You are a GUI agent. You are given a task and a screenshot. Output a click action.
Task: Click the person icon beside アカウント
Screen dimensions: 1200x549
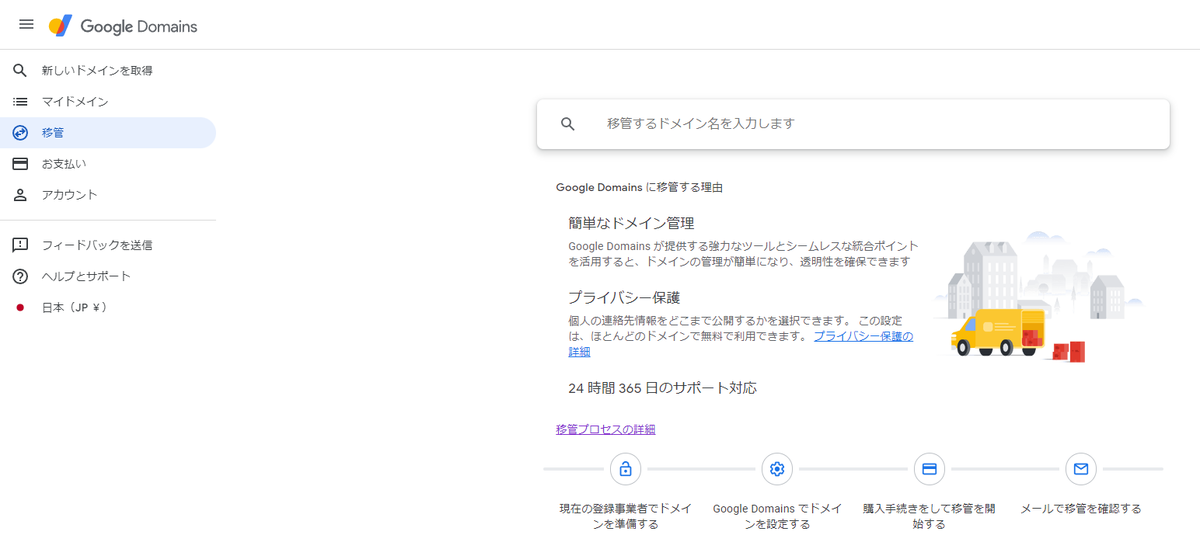pyautogui.click(x=20, y=195)
